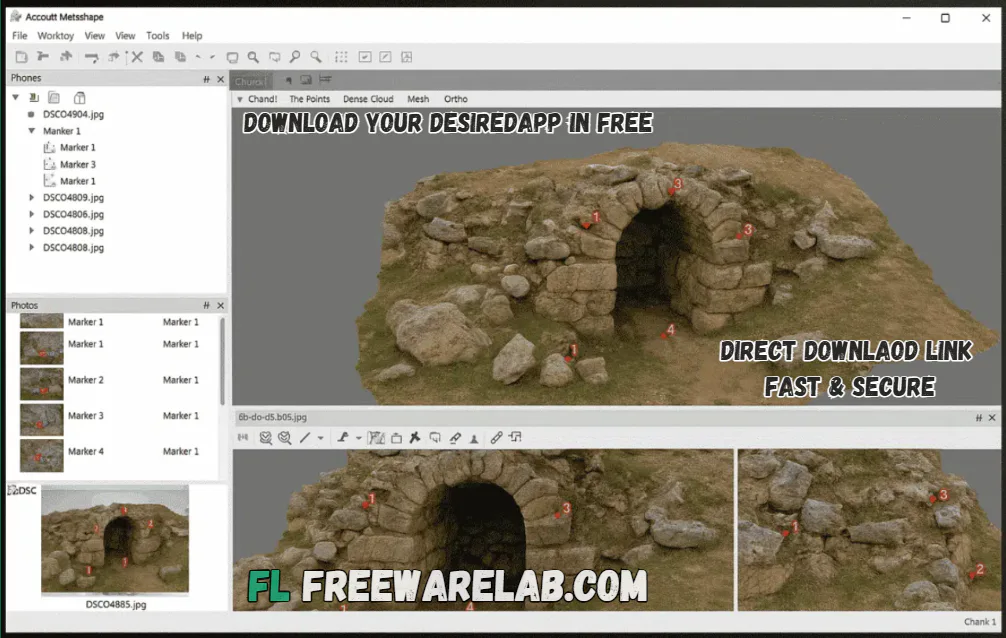Image resolution: width=1006 pixels, height=638 pixels.
Task: Collapse the Marker 1 group in the Phones tree
Action: (x=32, y=130)
